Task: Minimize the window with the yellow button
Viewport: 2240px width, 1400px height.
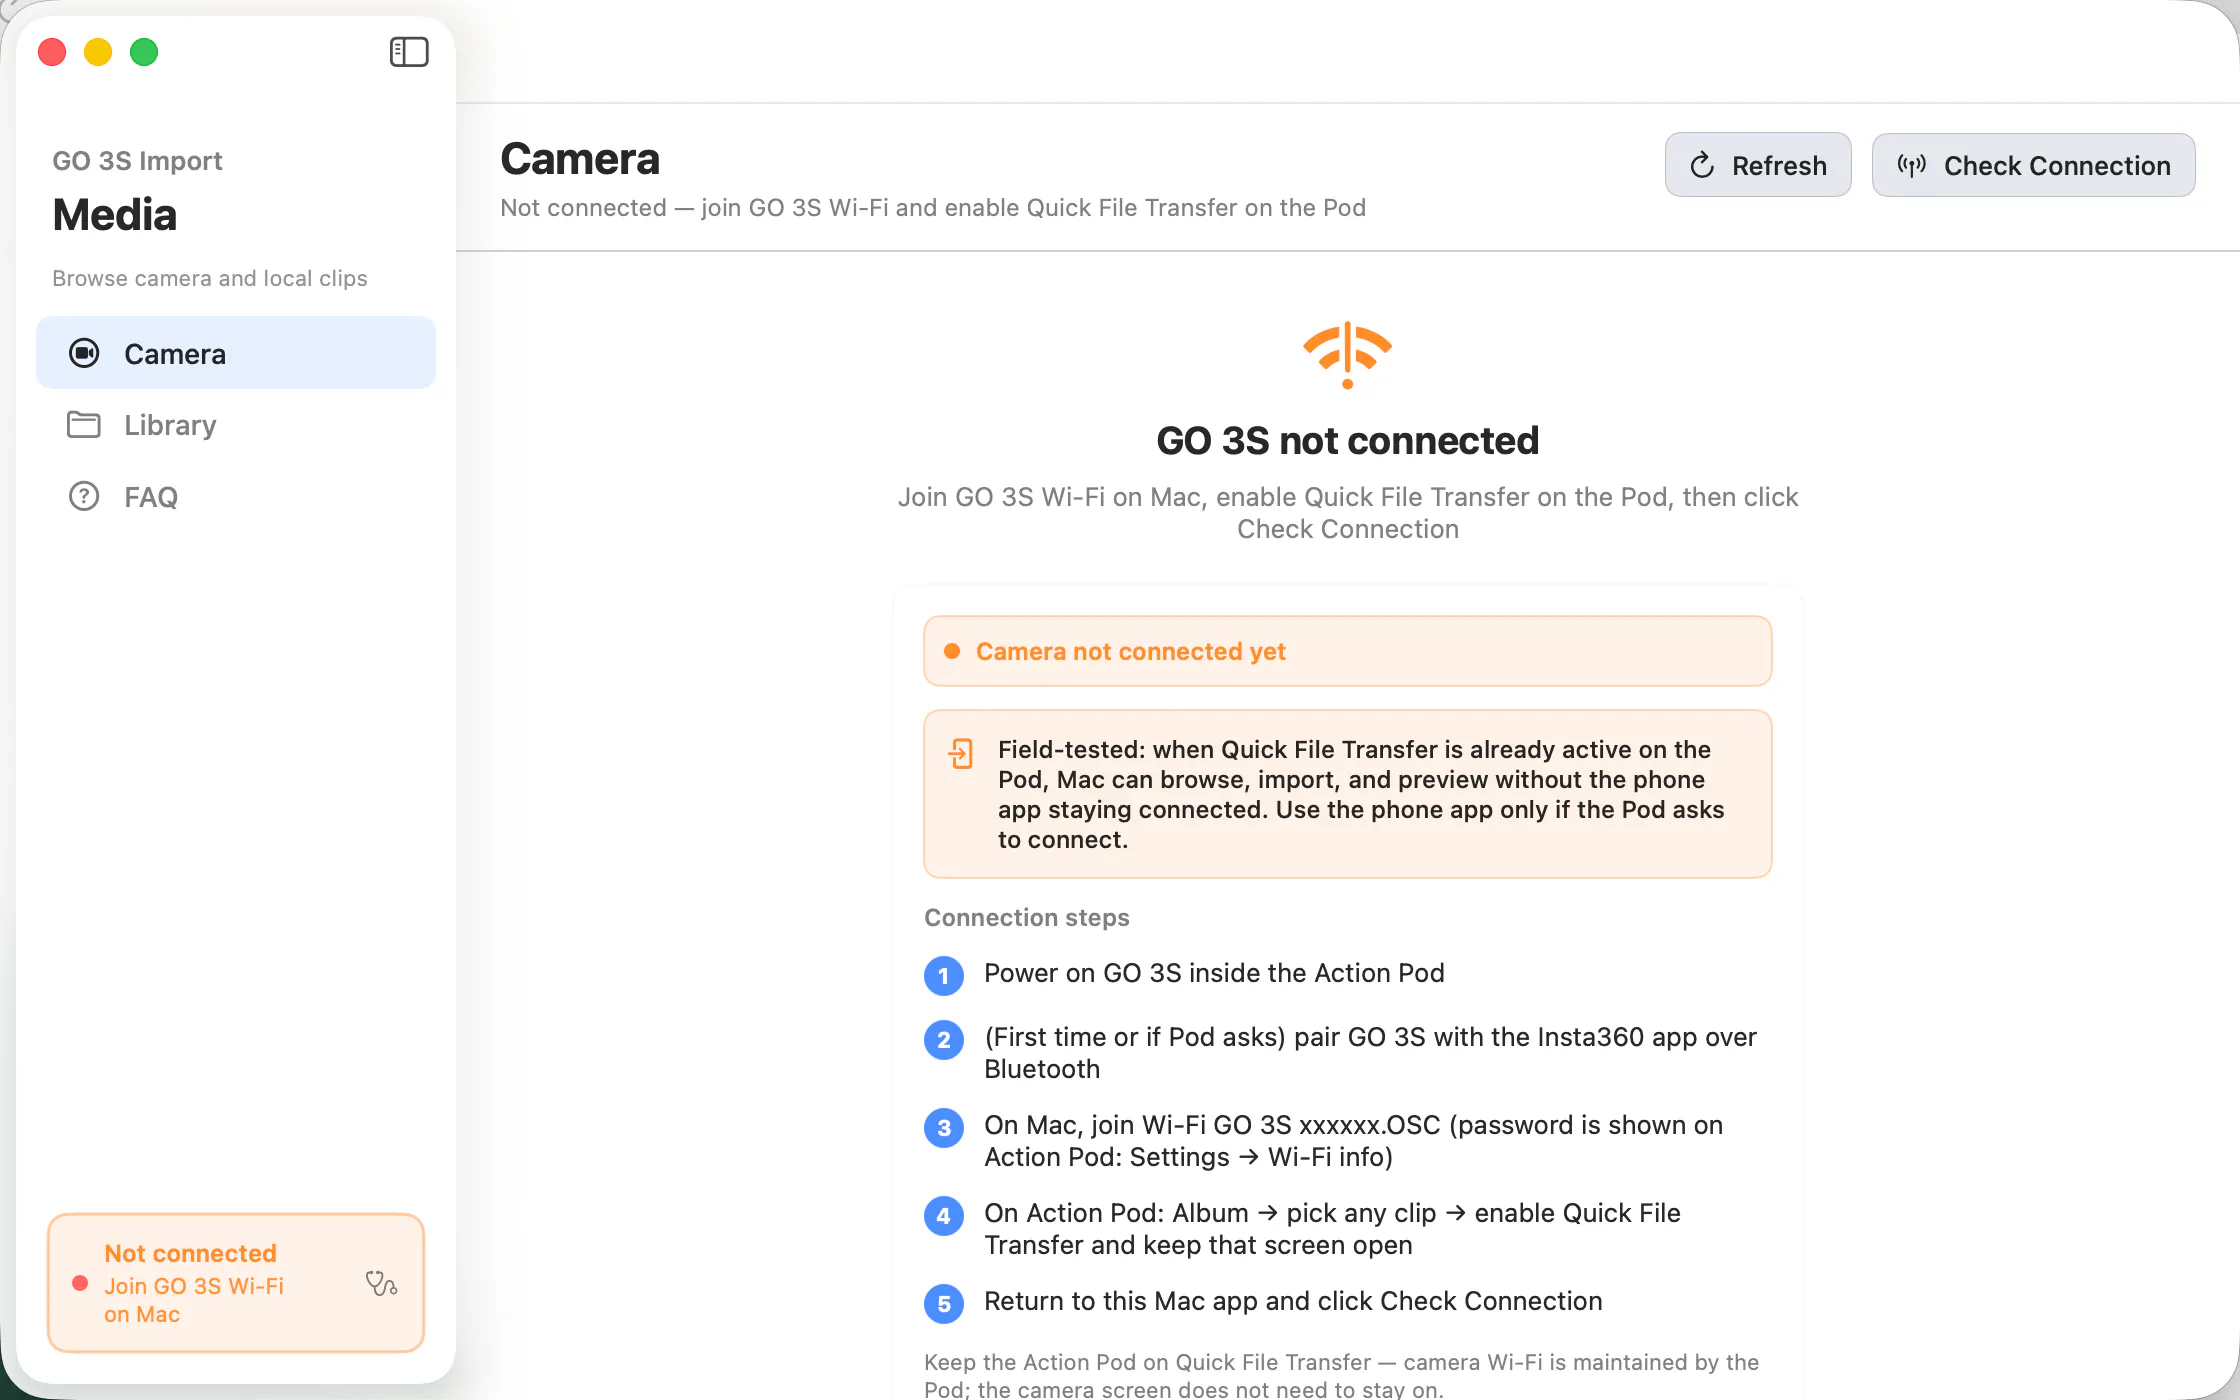Action: tap(98, 52)
